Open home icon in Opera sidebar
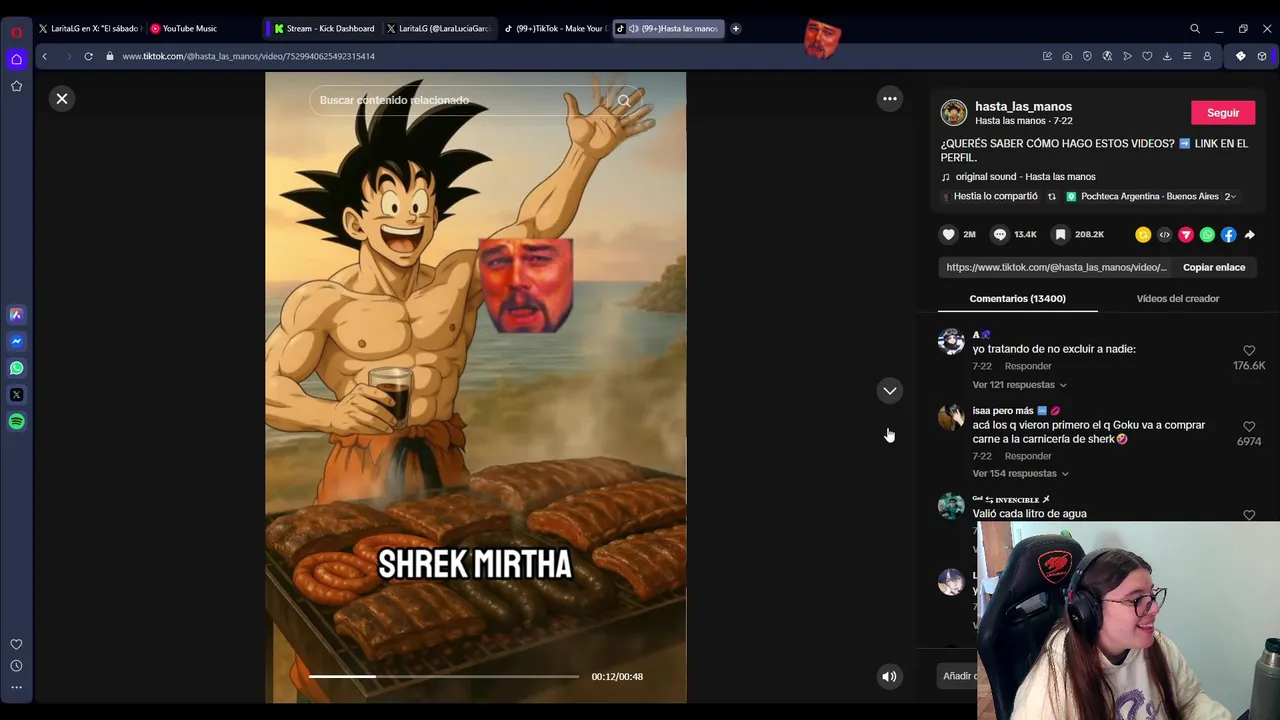 16,59
